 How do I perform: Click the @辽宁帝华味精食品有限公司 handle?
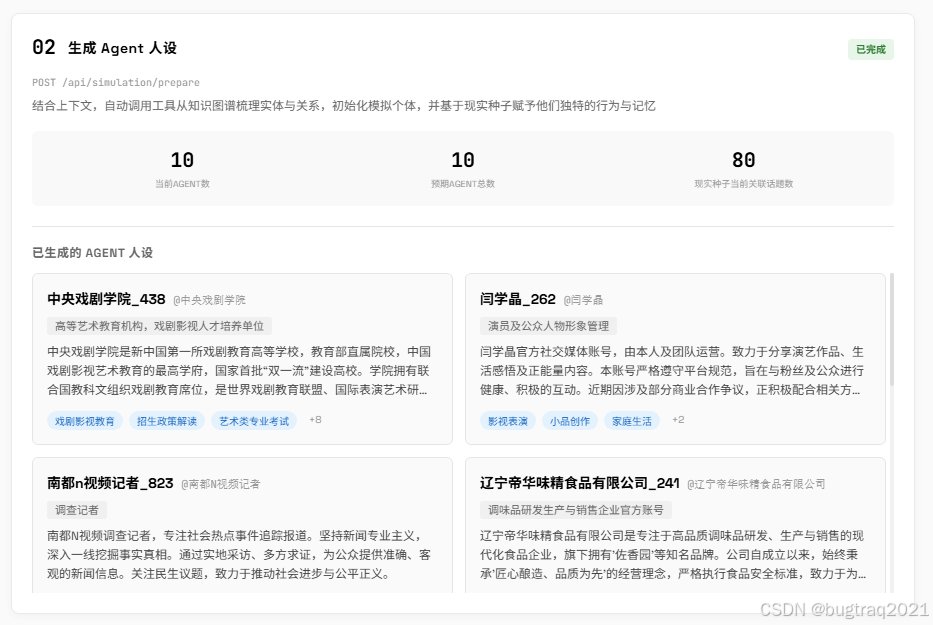756,484
